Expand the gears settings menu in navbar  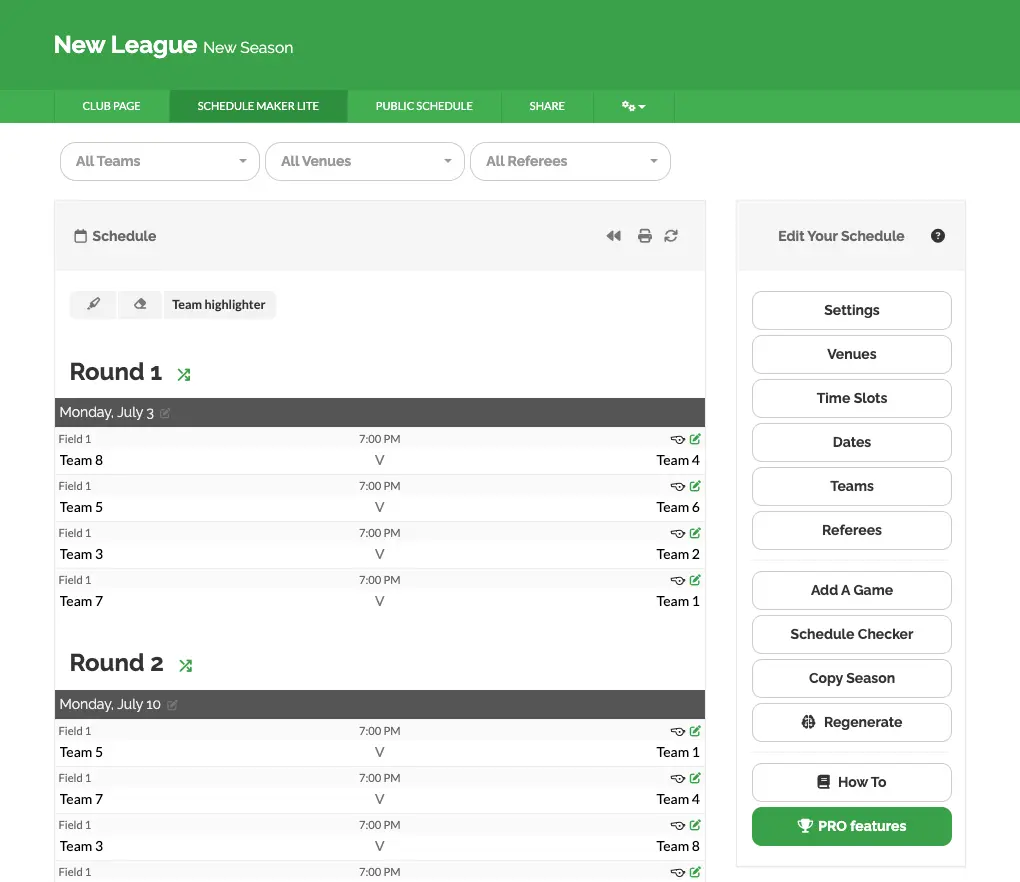(634, 106)
